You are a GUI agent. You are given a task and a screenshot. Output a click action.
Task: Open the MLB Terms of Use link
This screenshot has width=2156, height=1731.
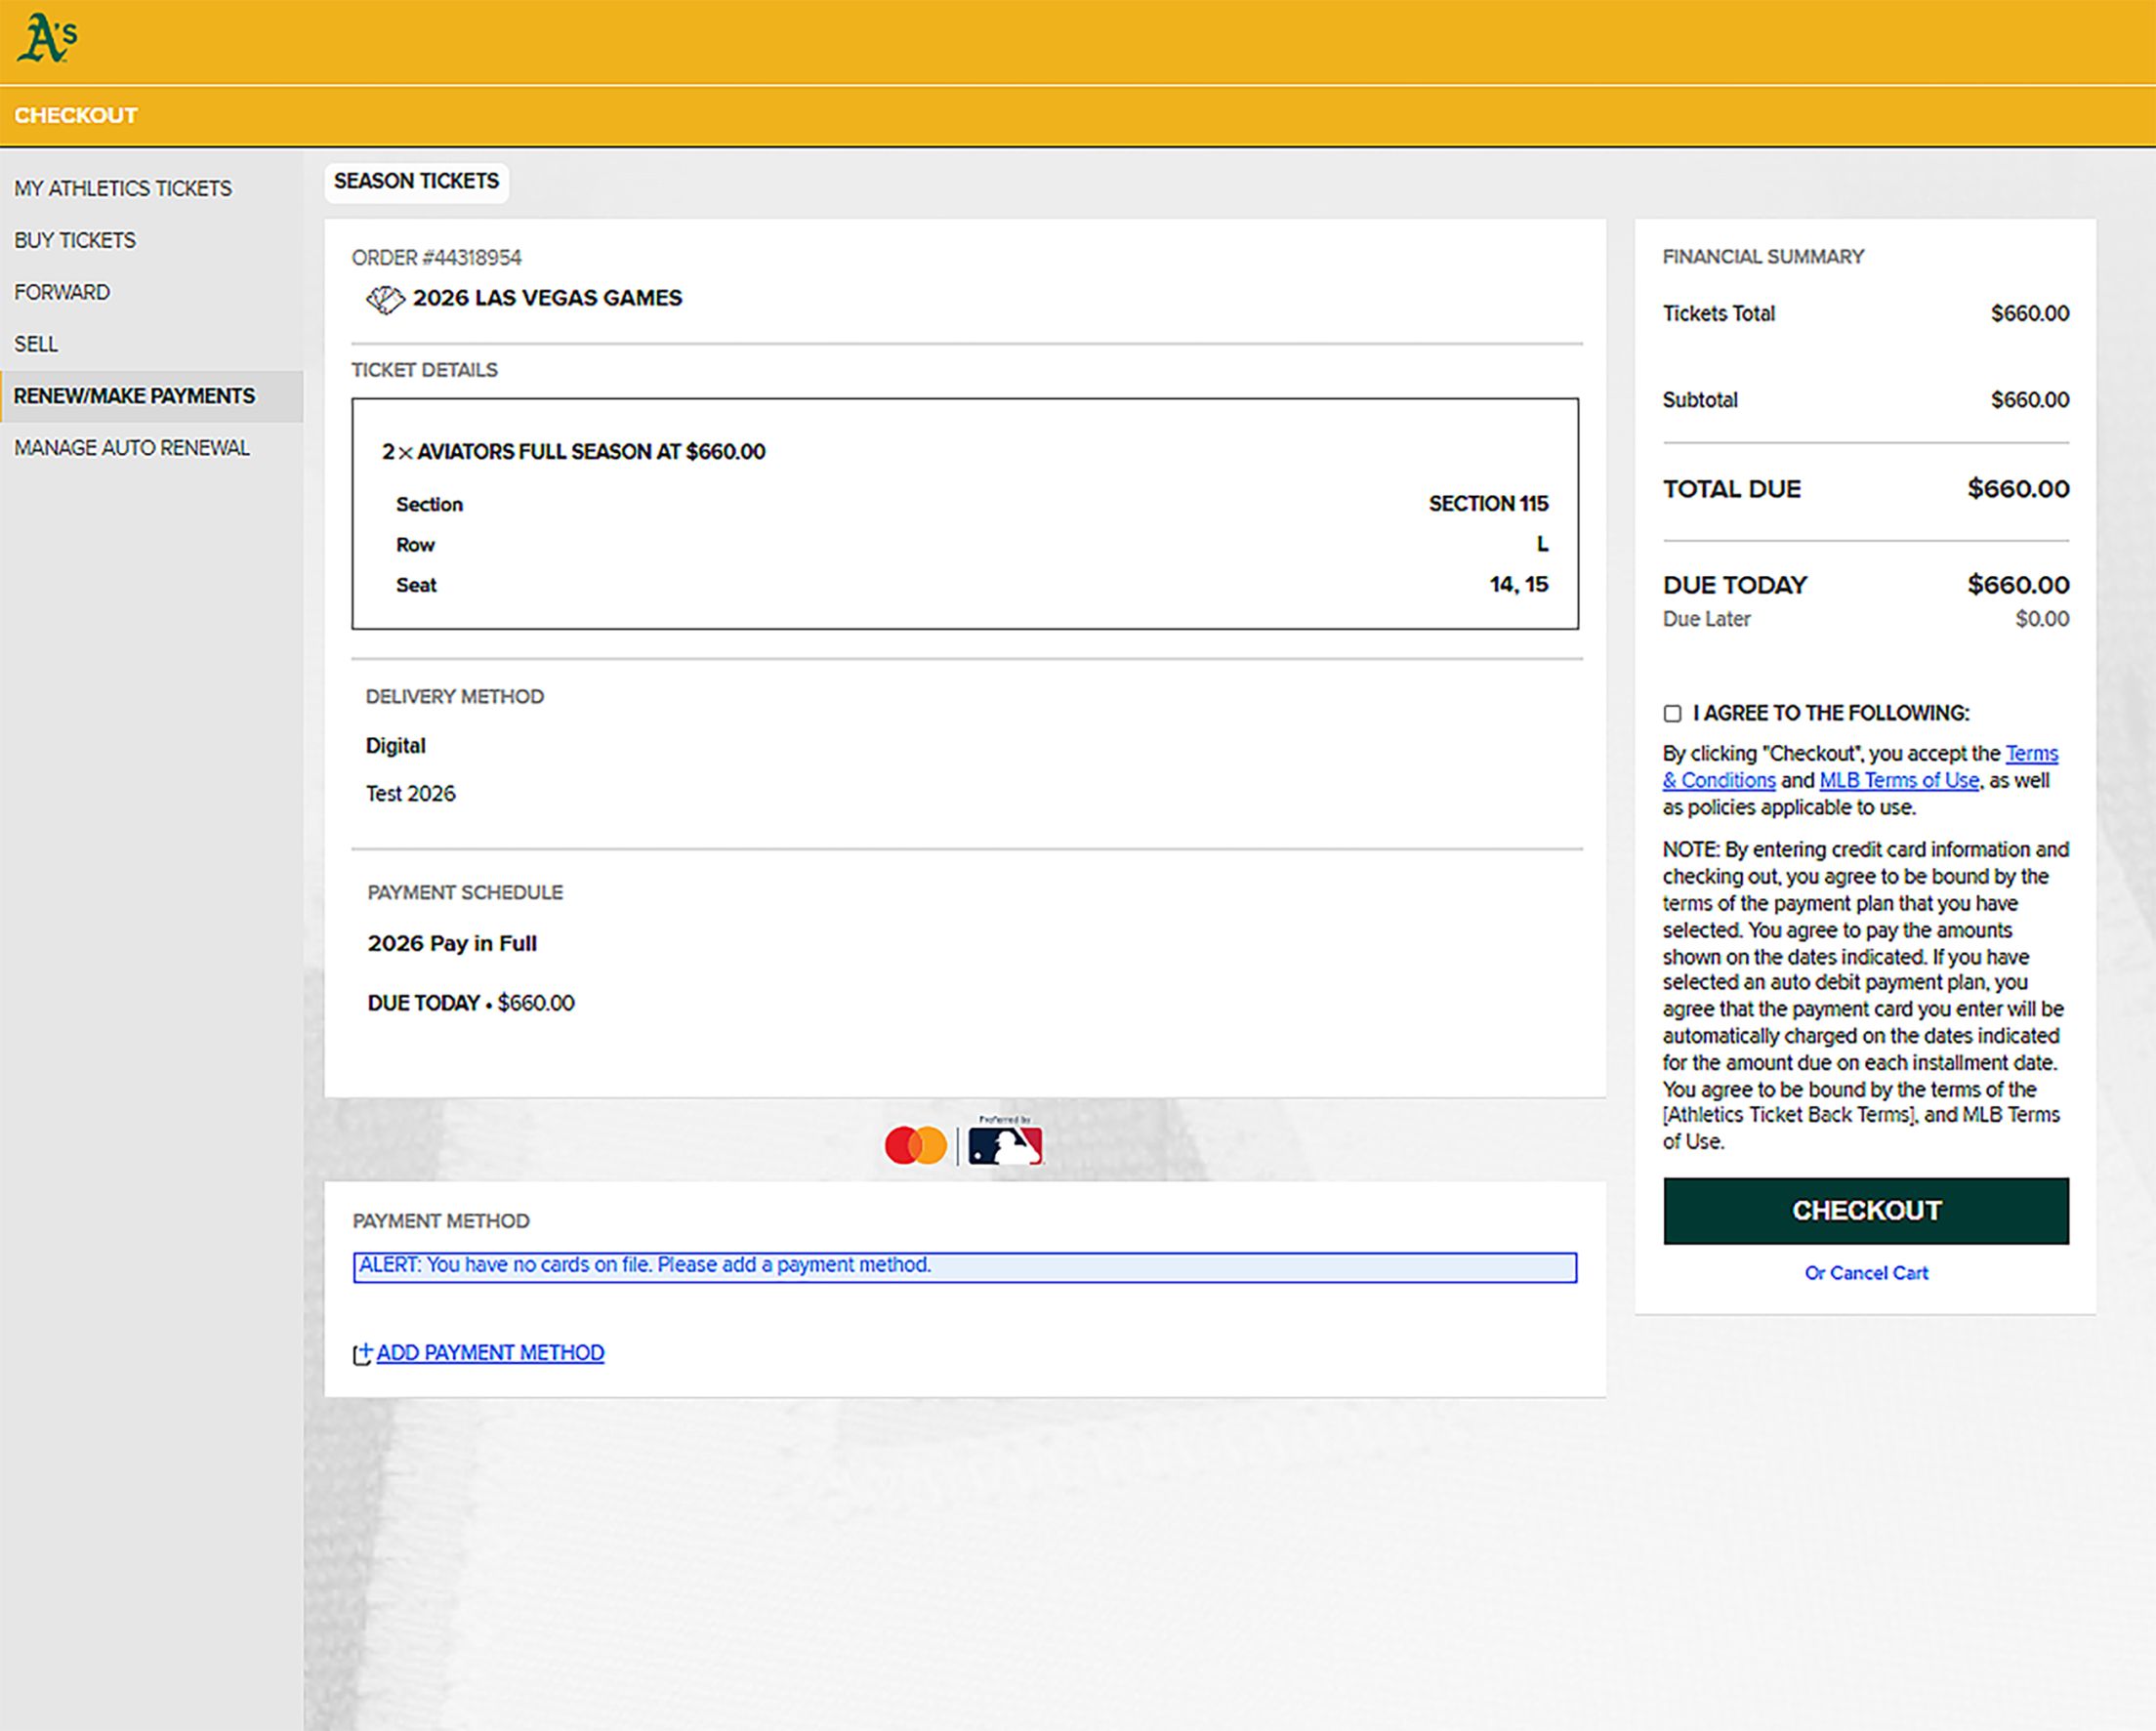point(1897,780)
